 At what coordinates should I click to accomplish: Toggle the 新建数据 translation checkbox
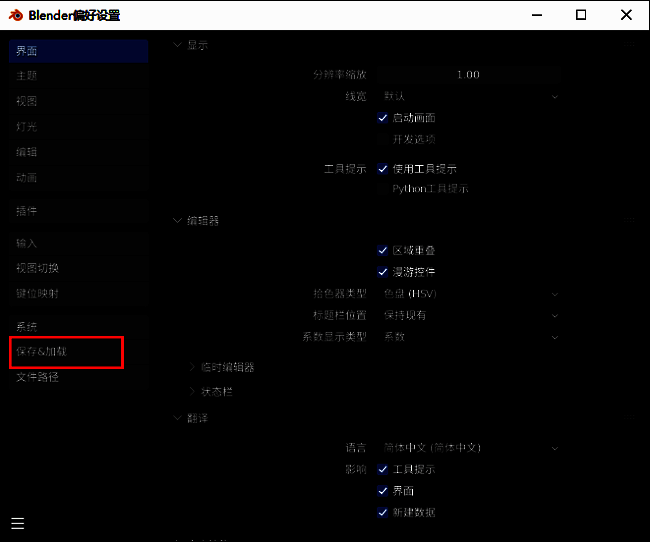pyautogui.click(x=383, y=512)
